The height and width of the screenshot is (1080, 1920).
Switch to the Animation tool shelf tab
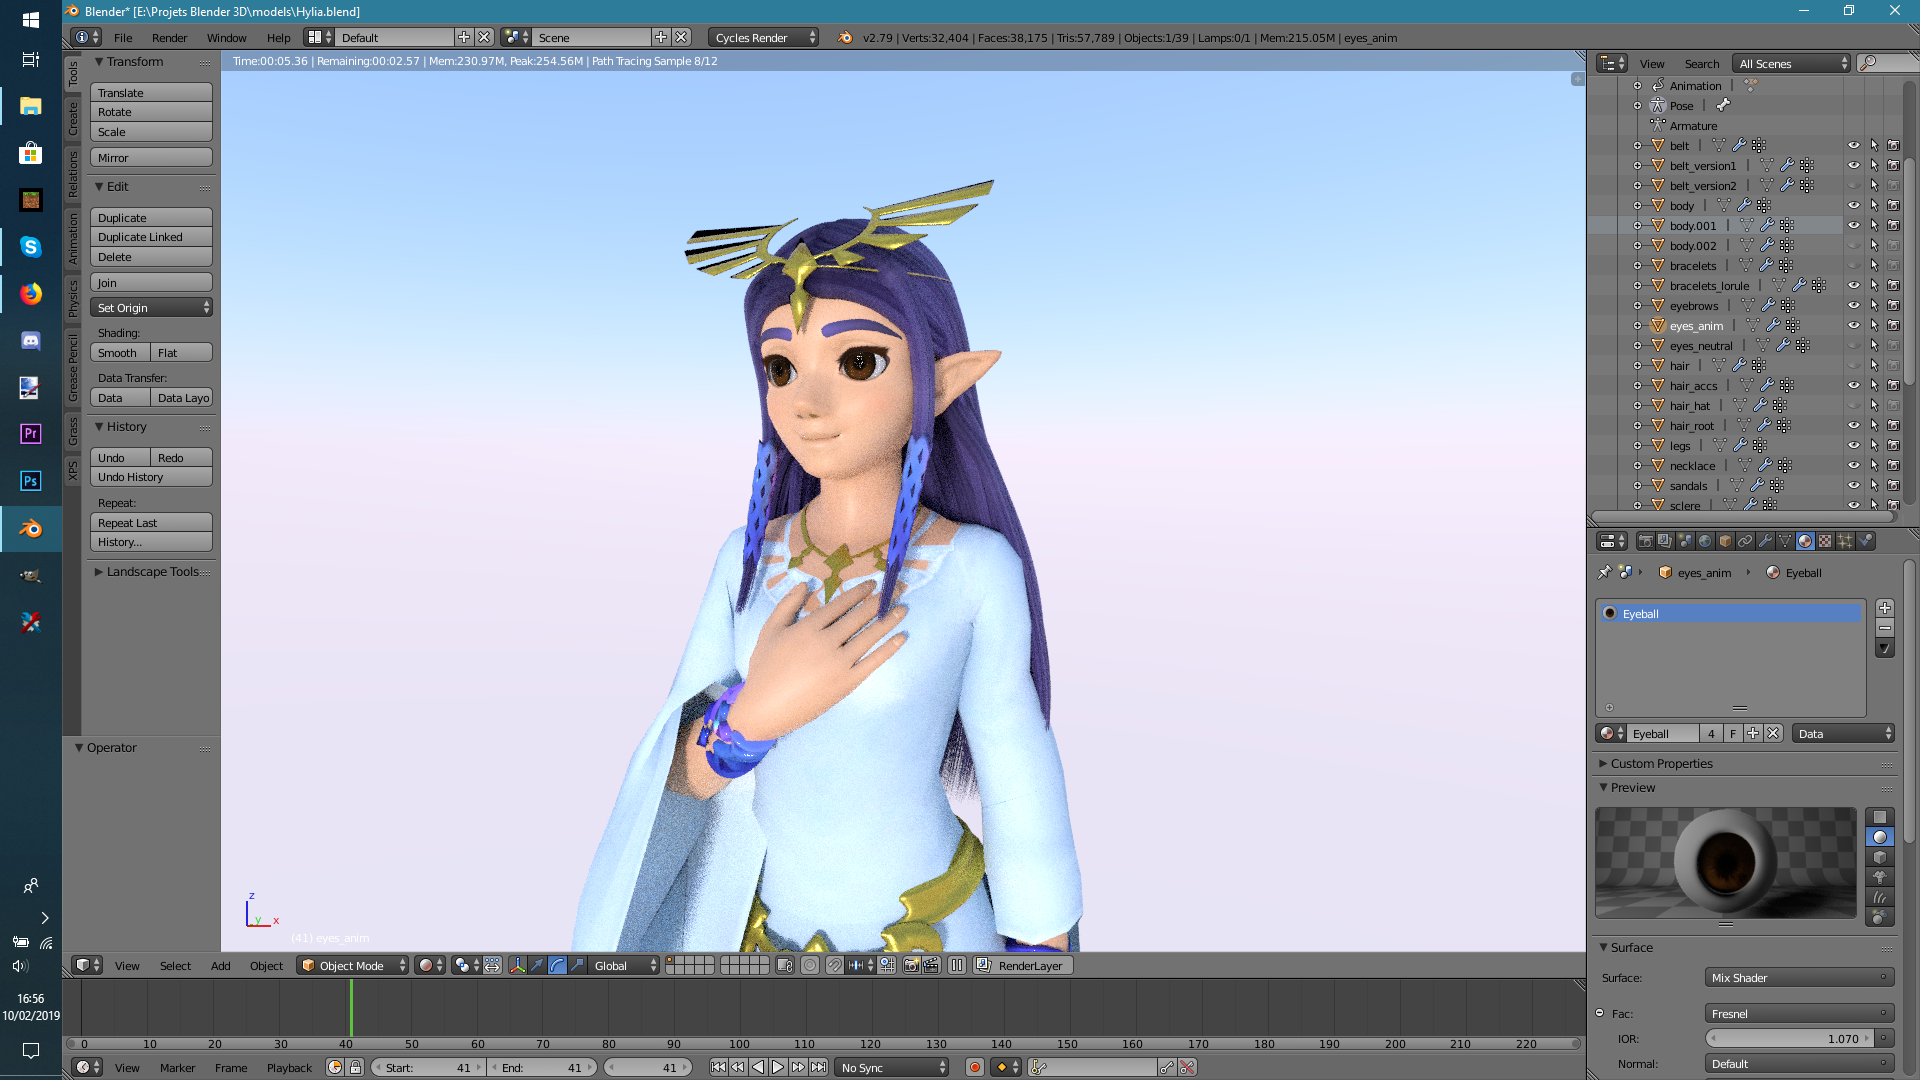click(73, 238)
